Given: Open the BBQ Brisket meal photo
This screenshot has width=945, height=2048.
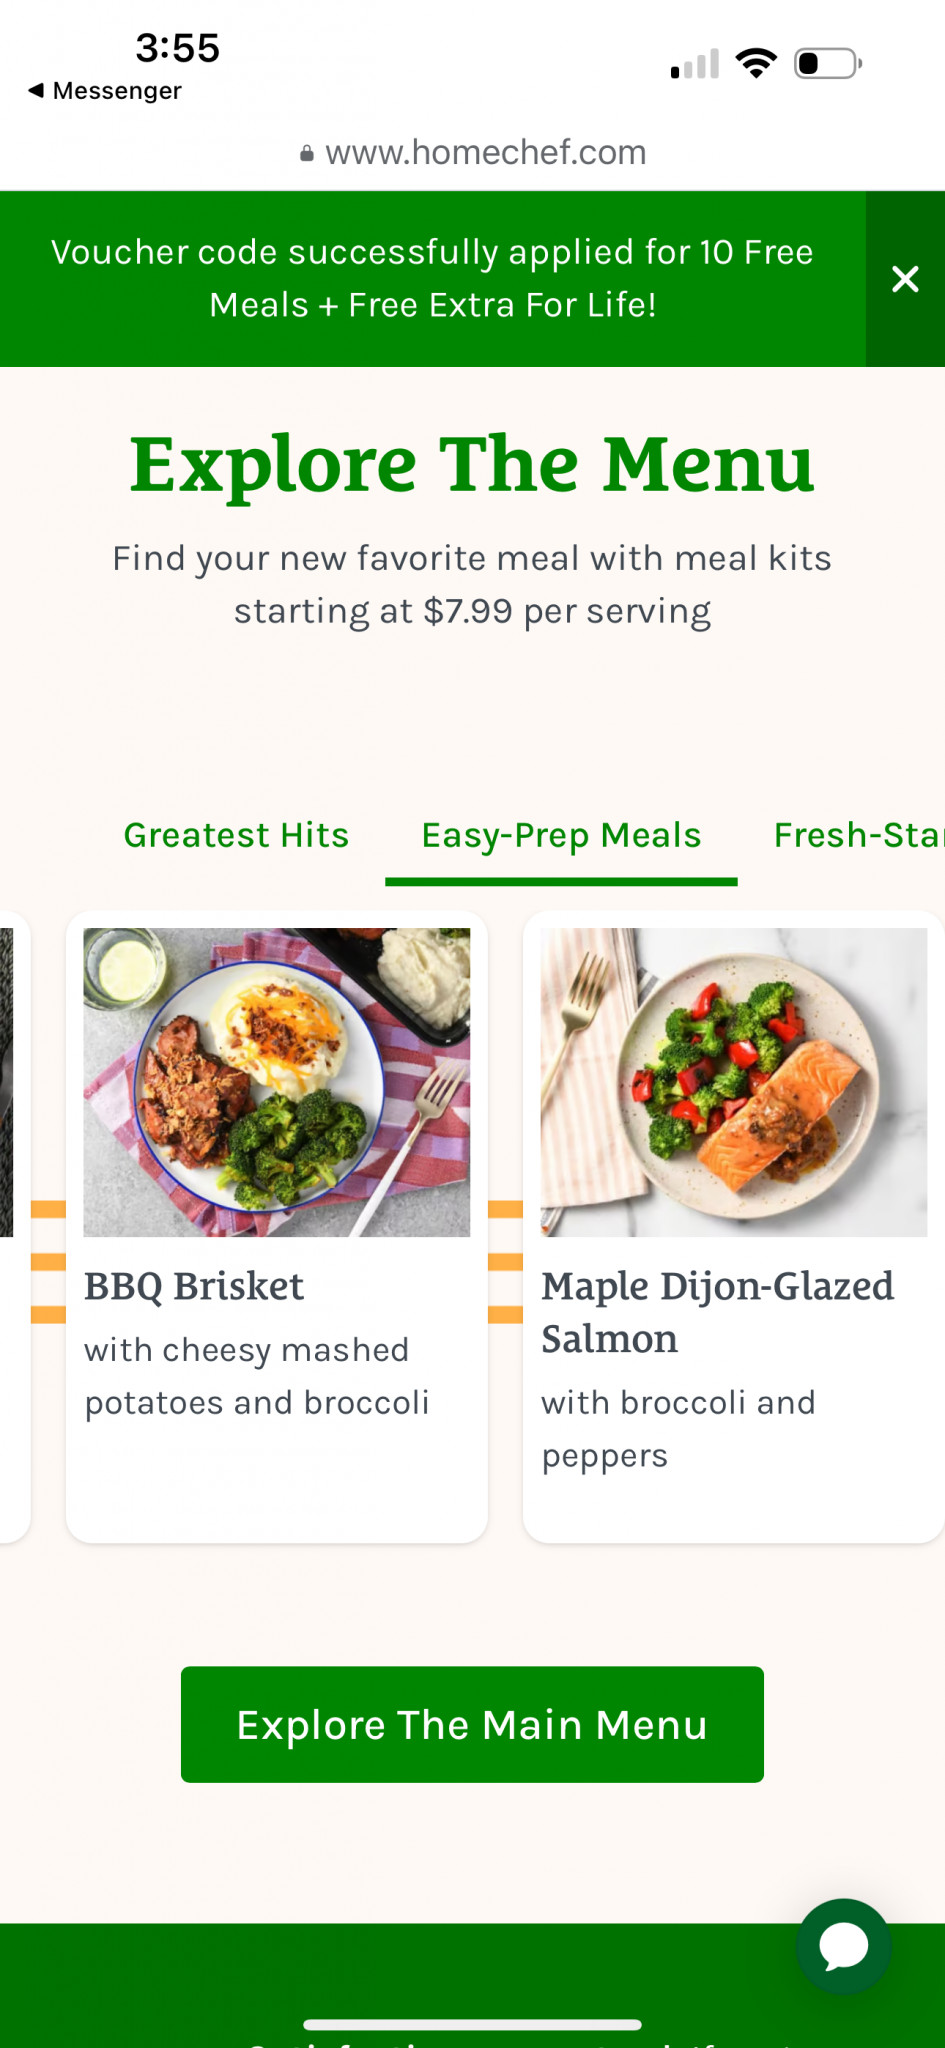Looking at the screenshot, I should 277,1082.
